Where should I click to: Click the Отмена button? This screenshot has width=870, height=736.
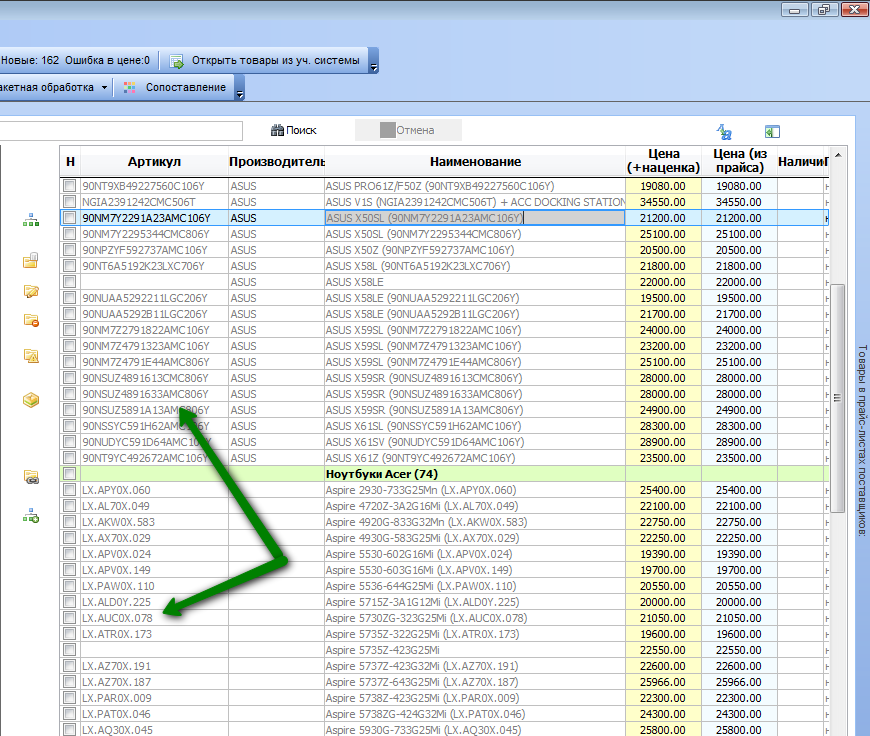click(408, 130)
